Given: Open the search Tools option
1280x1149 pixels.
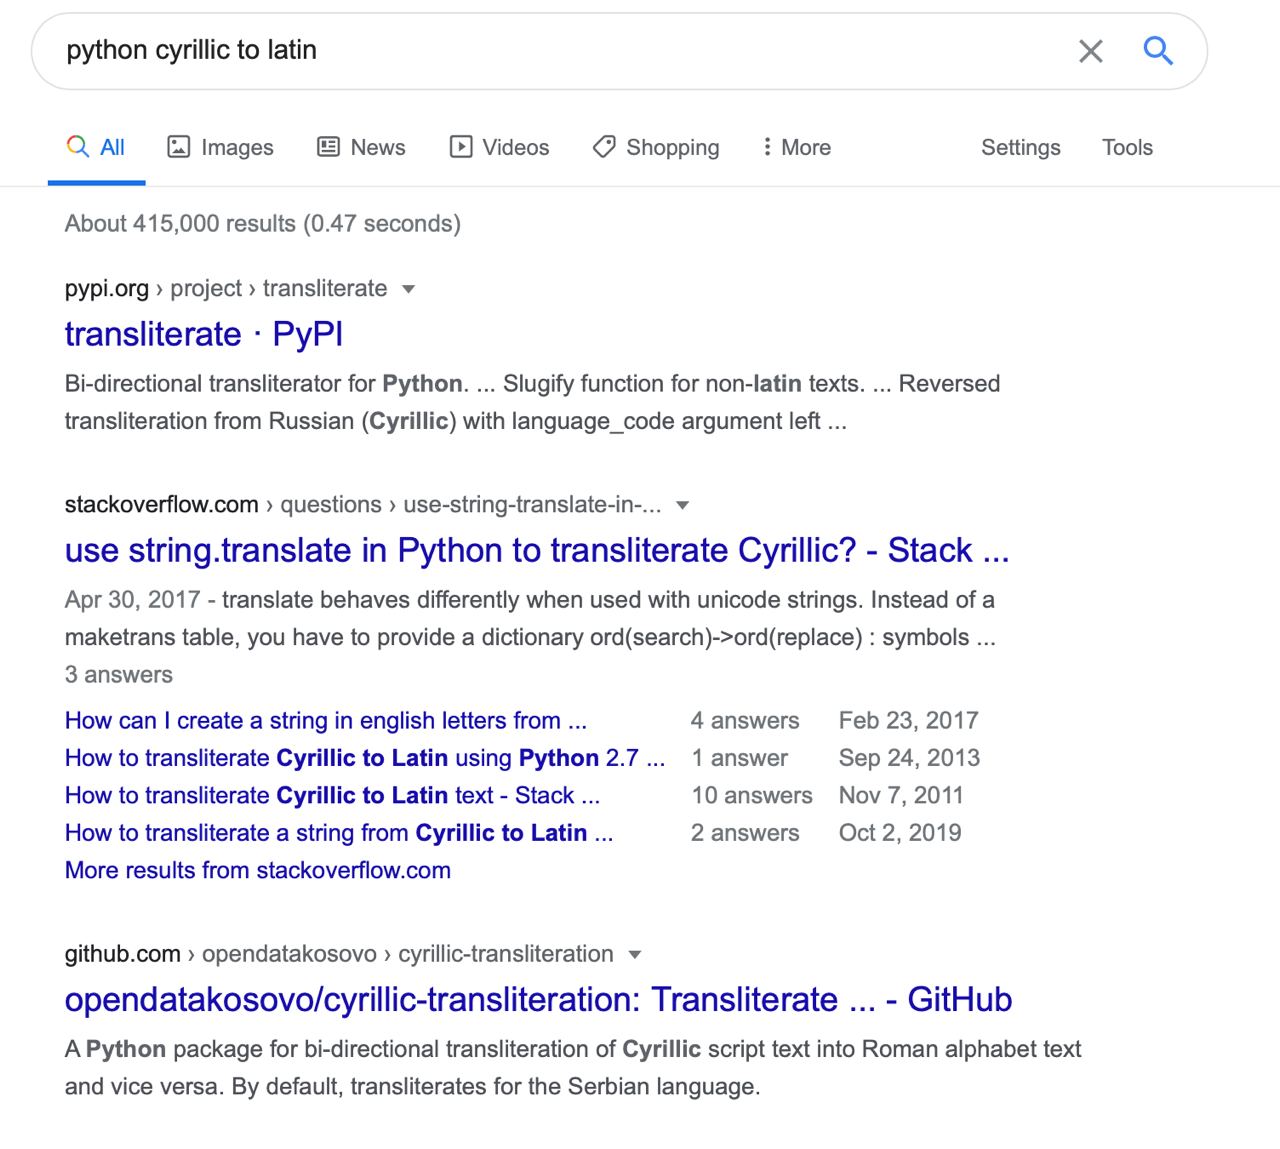Looking at the screenshot, I should click(1127, 148).
